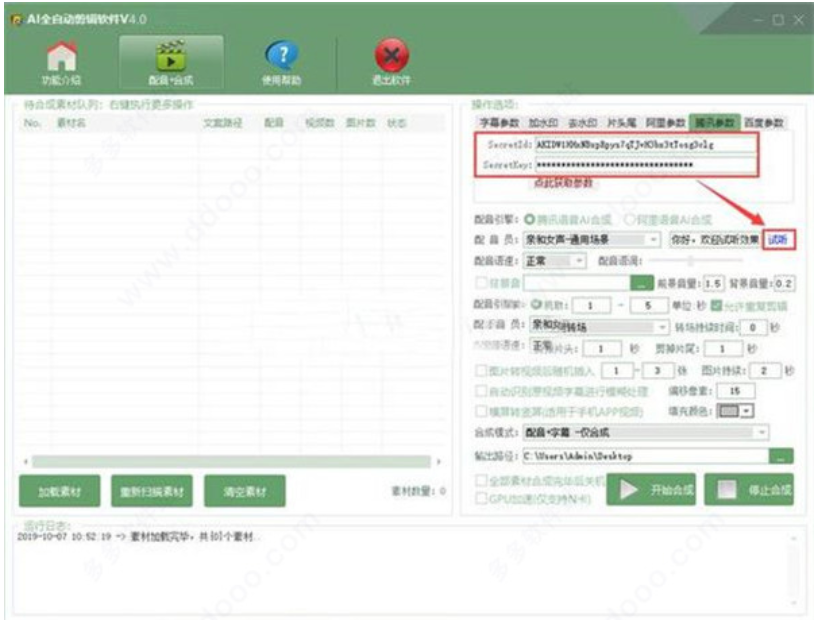Enable GPU加速 checkbox

coord(480,499)
